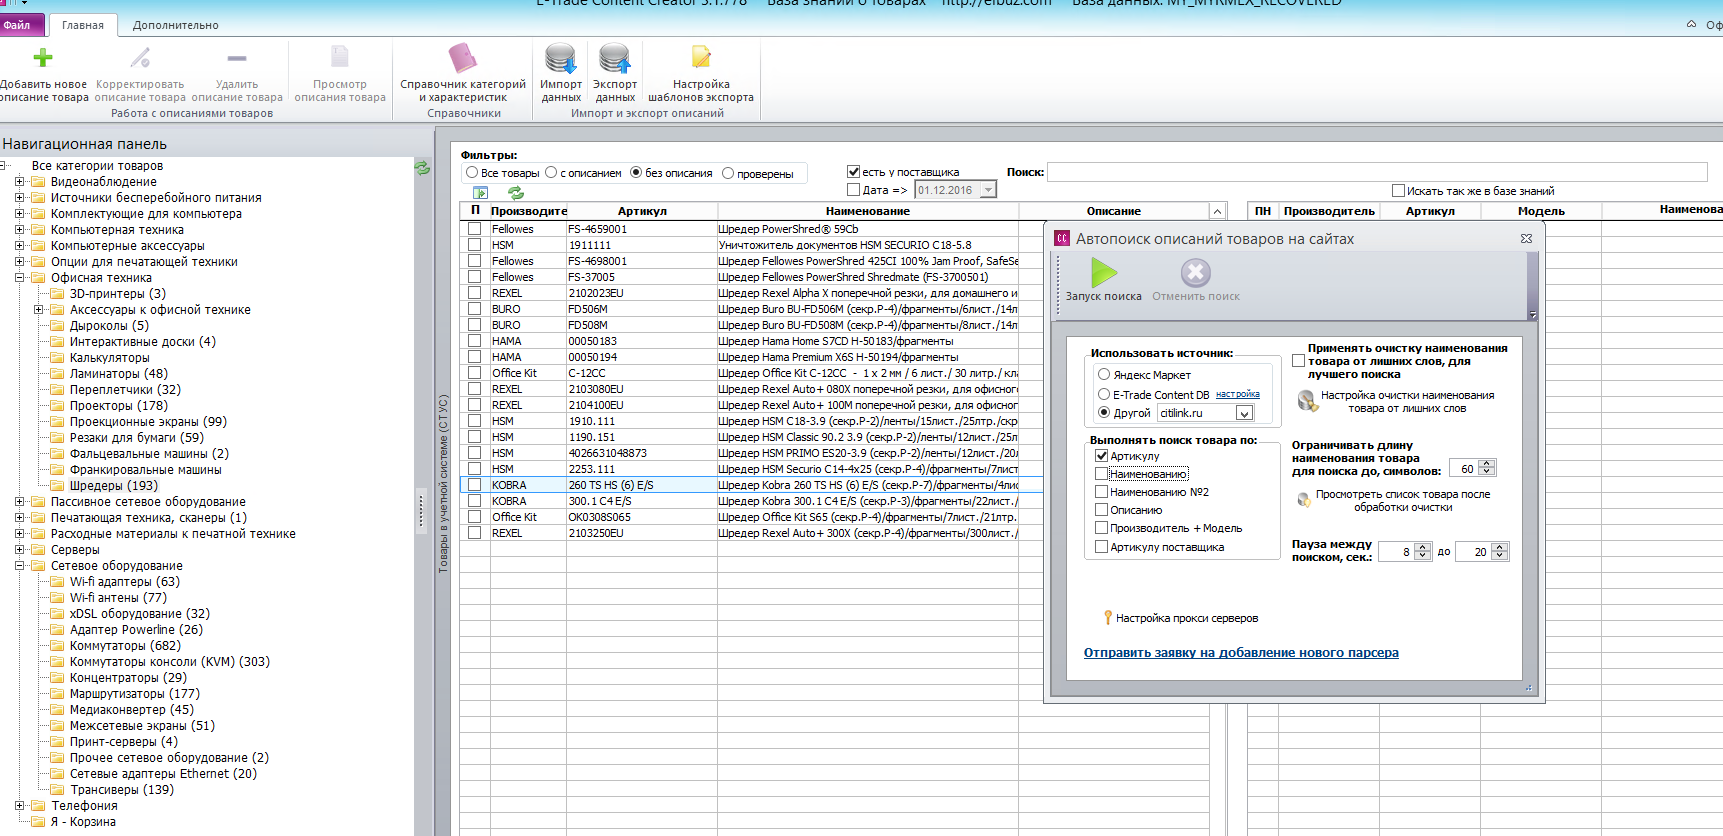Select Маршрутизаторы (177) in the tree

pos(135,694)
